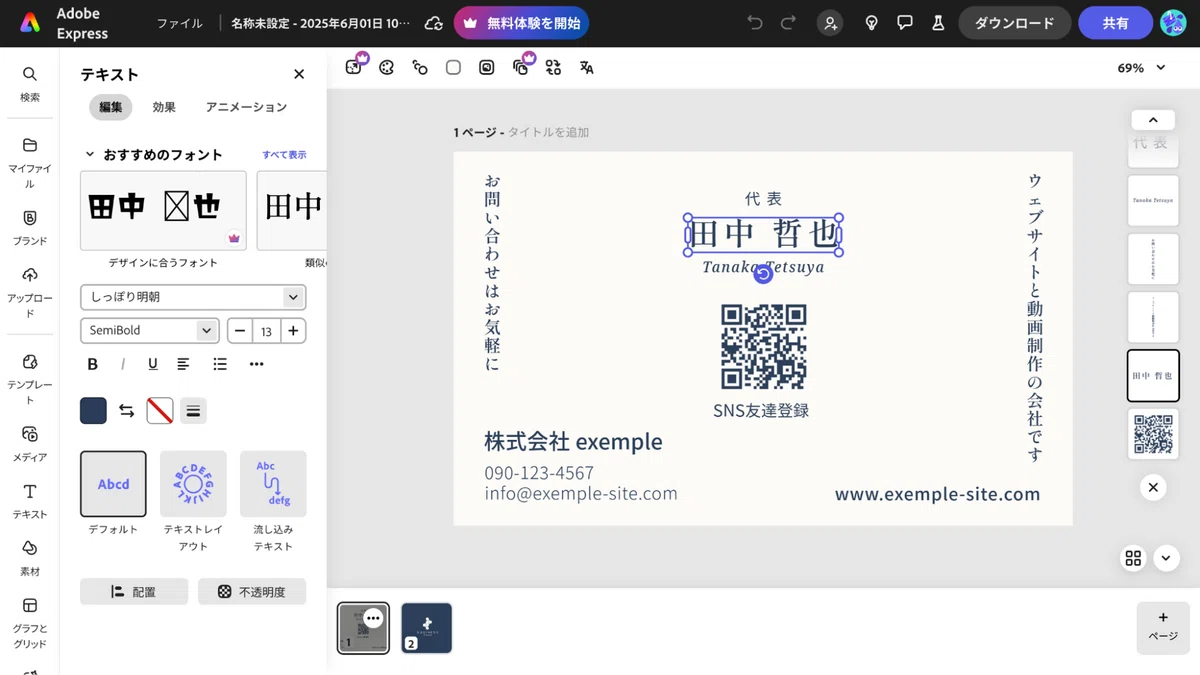Switch to the 効果 tab

[164, 107]
